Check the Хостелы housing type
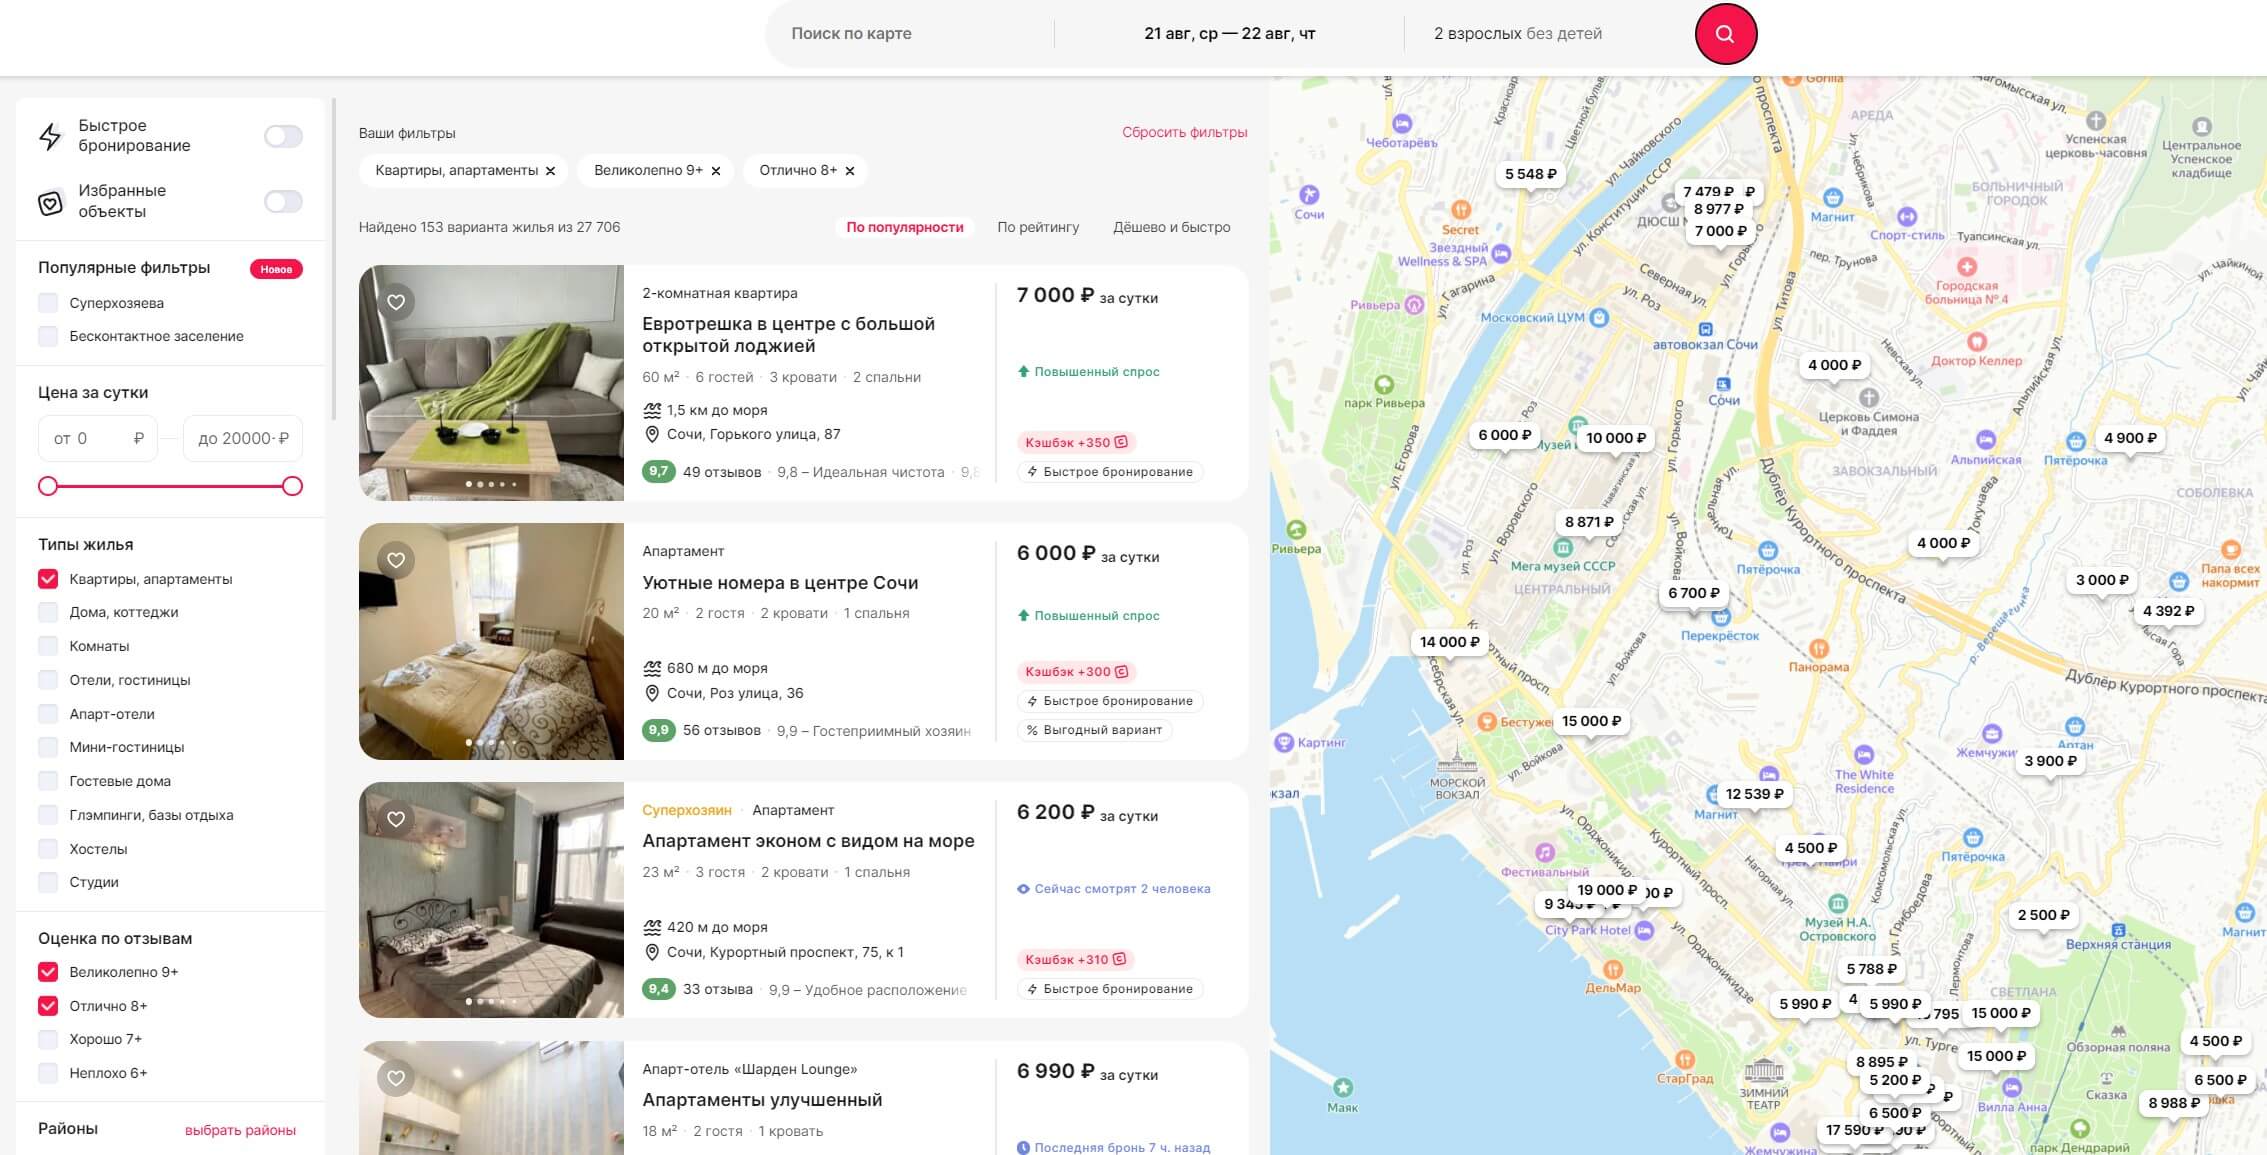Viewport: 2267px width, 1155px height. pyautogui.click(x=48, y=849)
